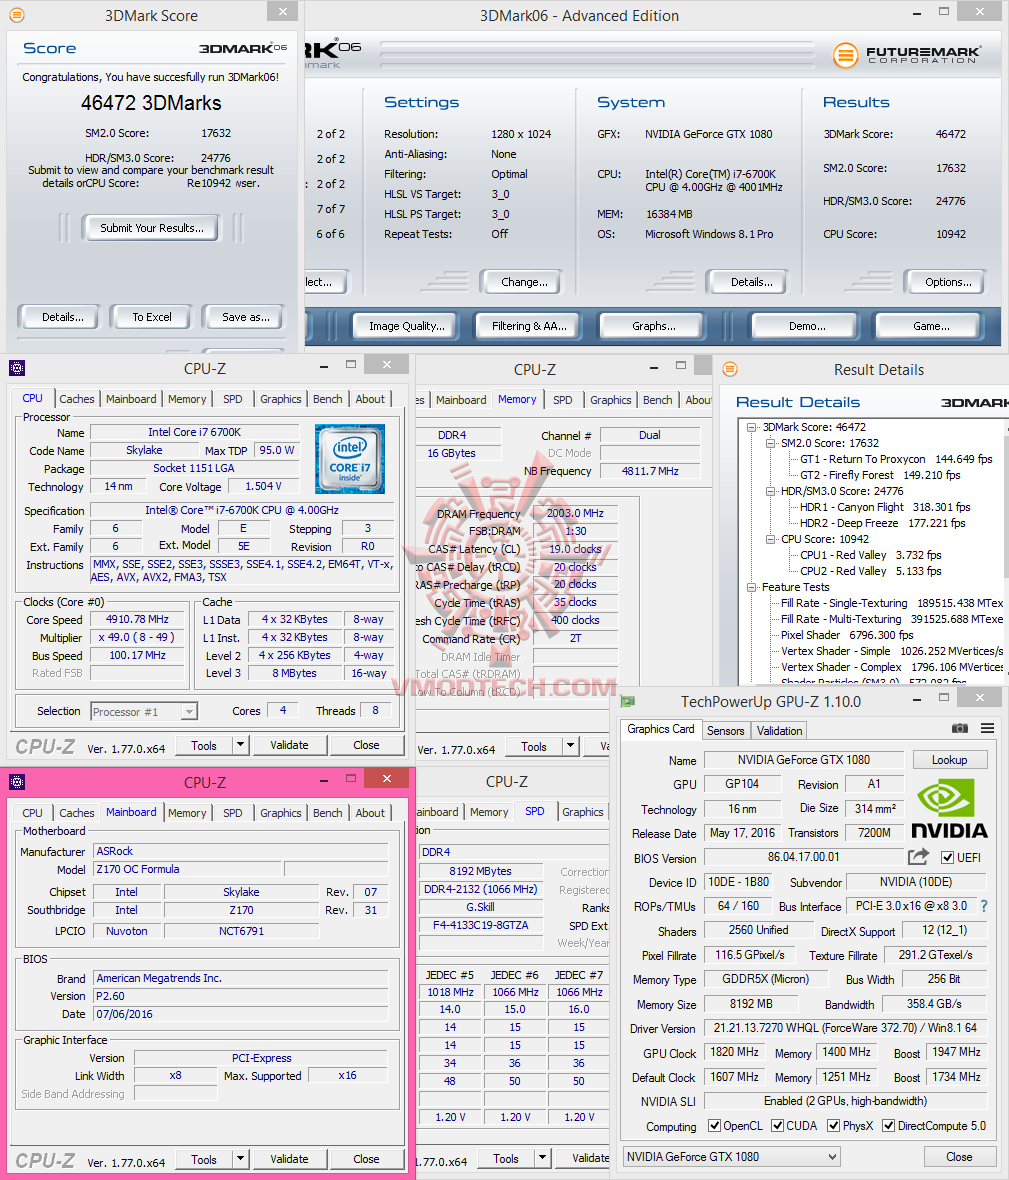Click Validate in CPU-Z CPU window
The image size is (1009, 1180).
pyautogui.click(x=290, y=745)
